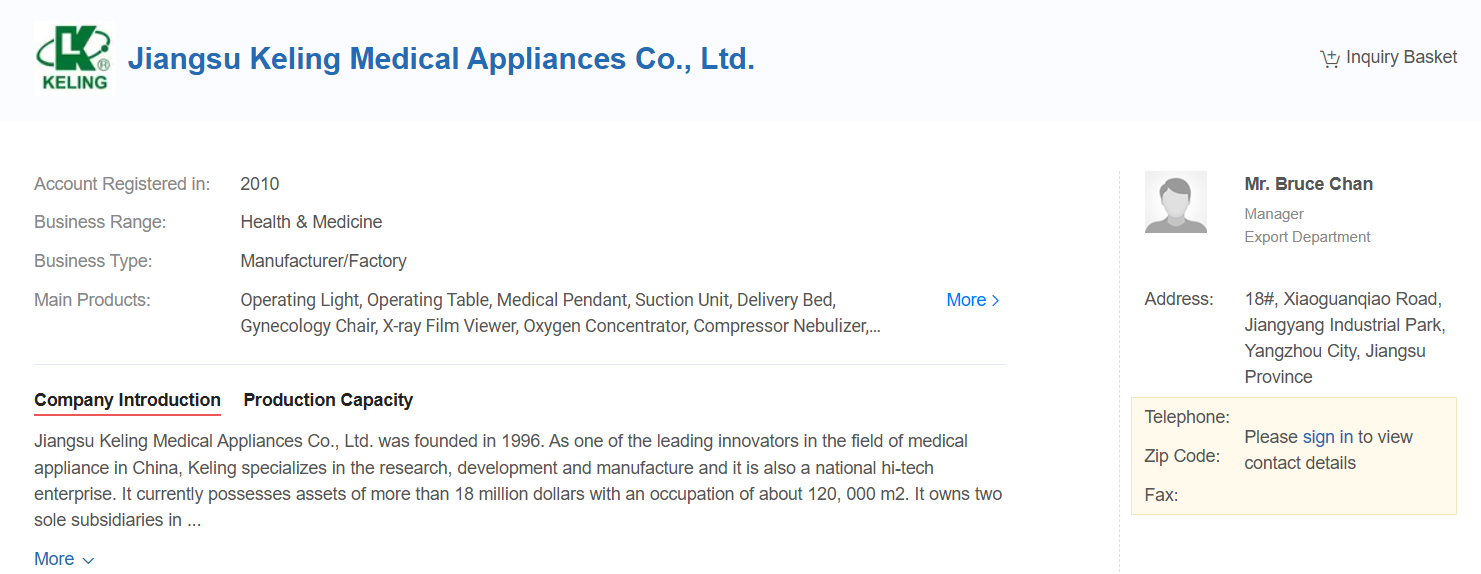
Task: Click the right chevron beside Main Products More
Action: click(995, 300)
